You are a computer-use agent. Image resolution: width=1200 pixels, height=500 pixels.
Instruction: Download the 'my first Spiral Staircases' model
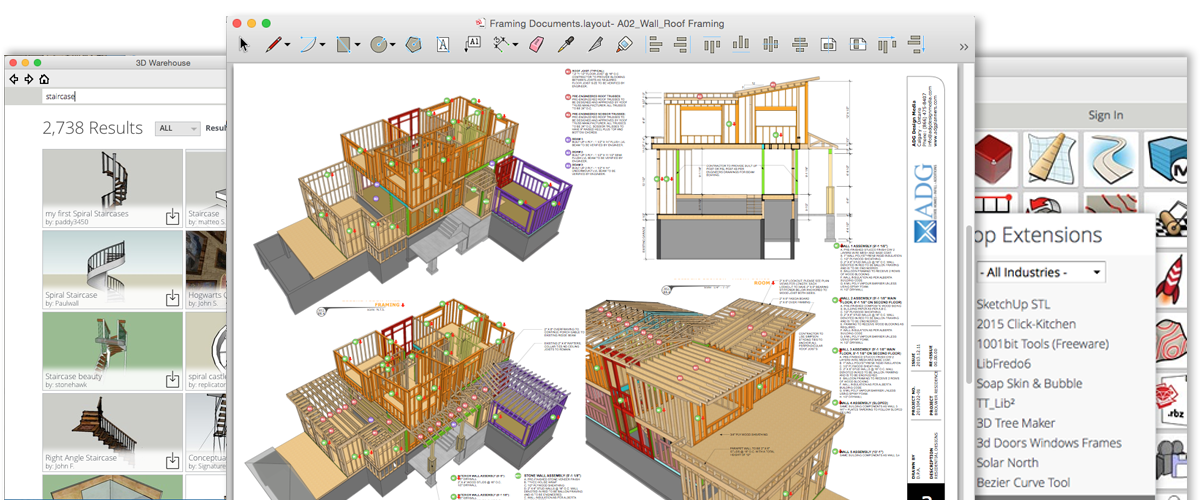(171, 216)
